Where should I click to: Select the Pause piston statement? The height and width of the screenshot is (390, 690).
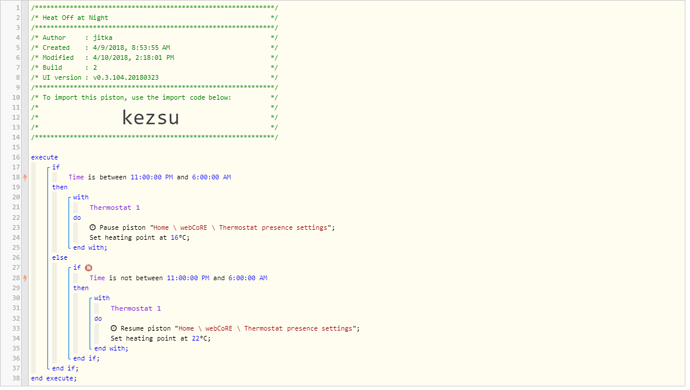(x=212, y=228)
